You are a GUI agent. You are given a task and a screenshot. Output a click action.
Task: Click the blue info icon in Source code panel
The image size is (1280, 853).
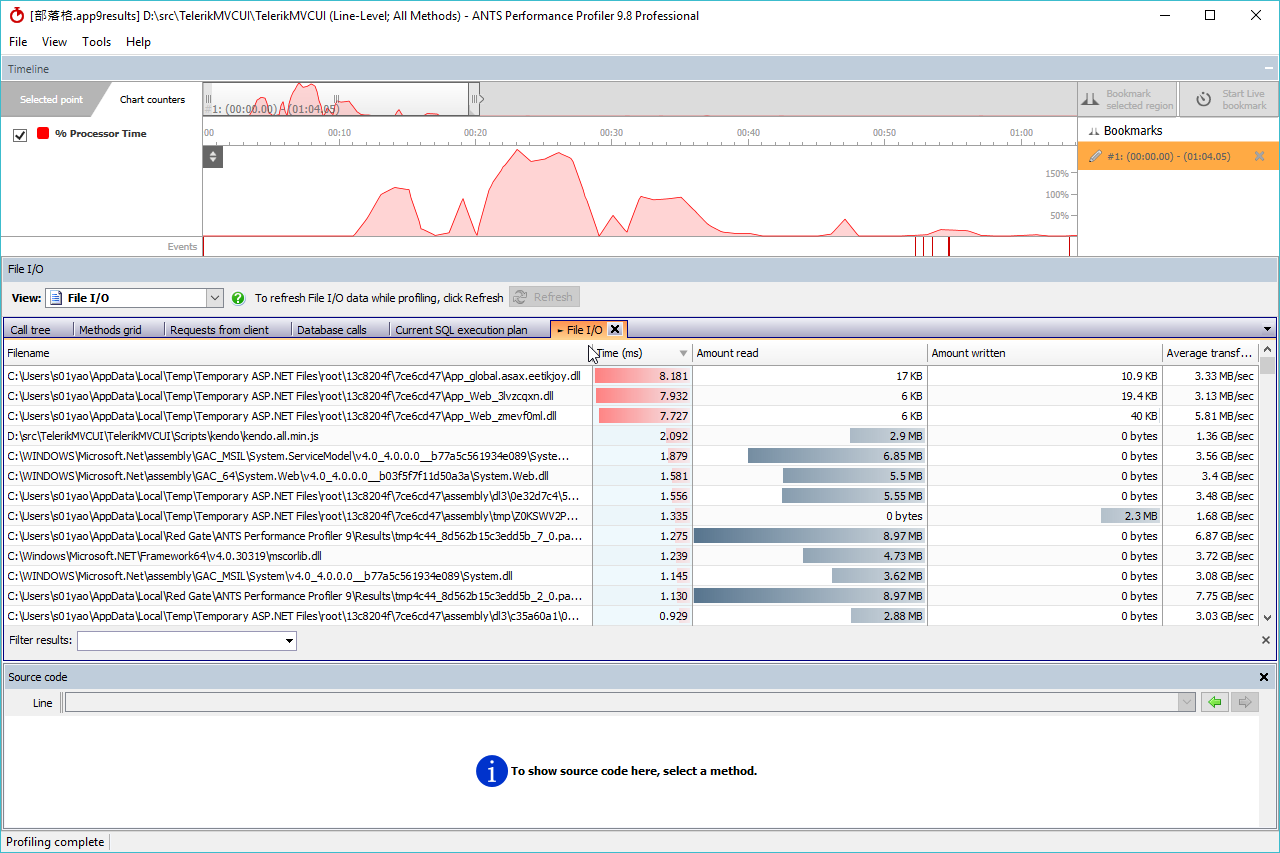pyautogui.click(x=491, y=771)
